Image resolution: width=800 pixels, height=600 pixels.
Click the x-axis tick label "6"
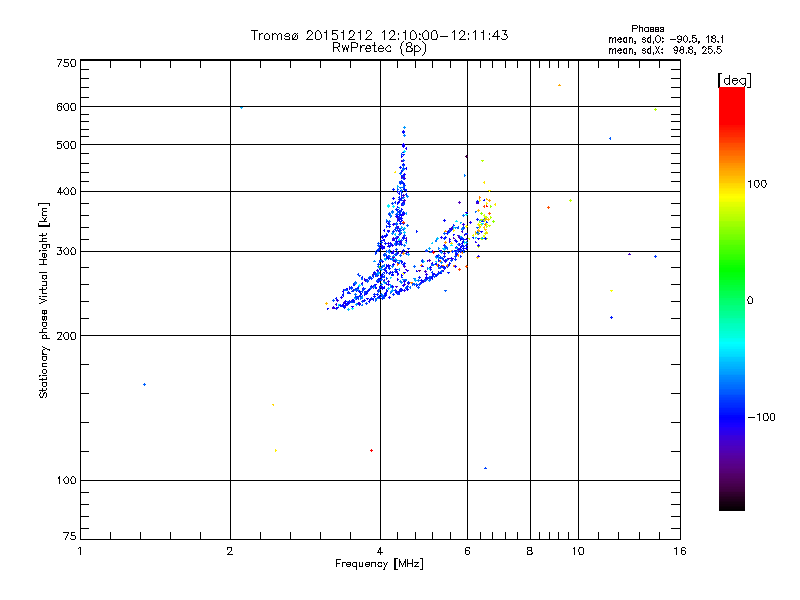pyautogui.click(x=467, y=551)
